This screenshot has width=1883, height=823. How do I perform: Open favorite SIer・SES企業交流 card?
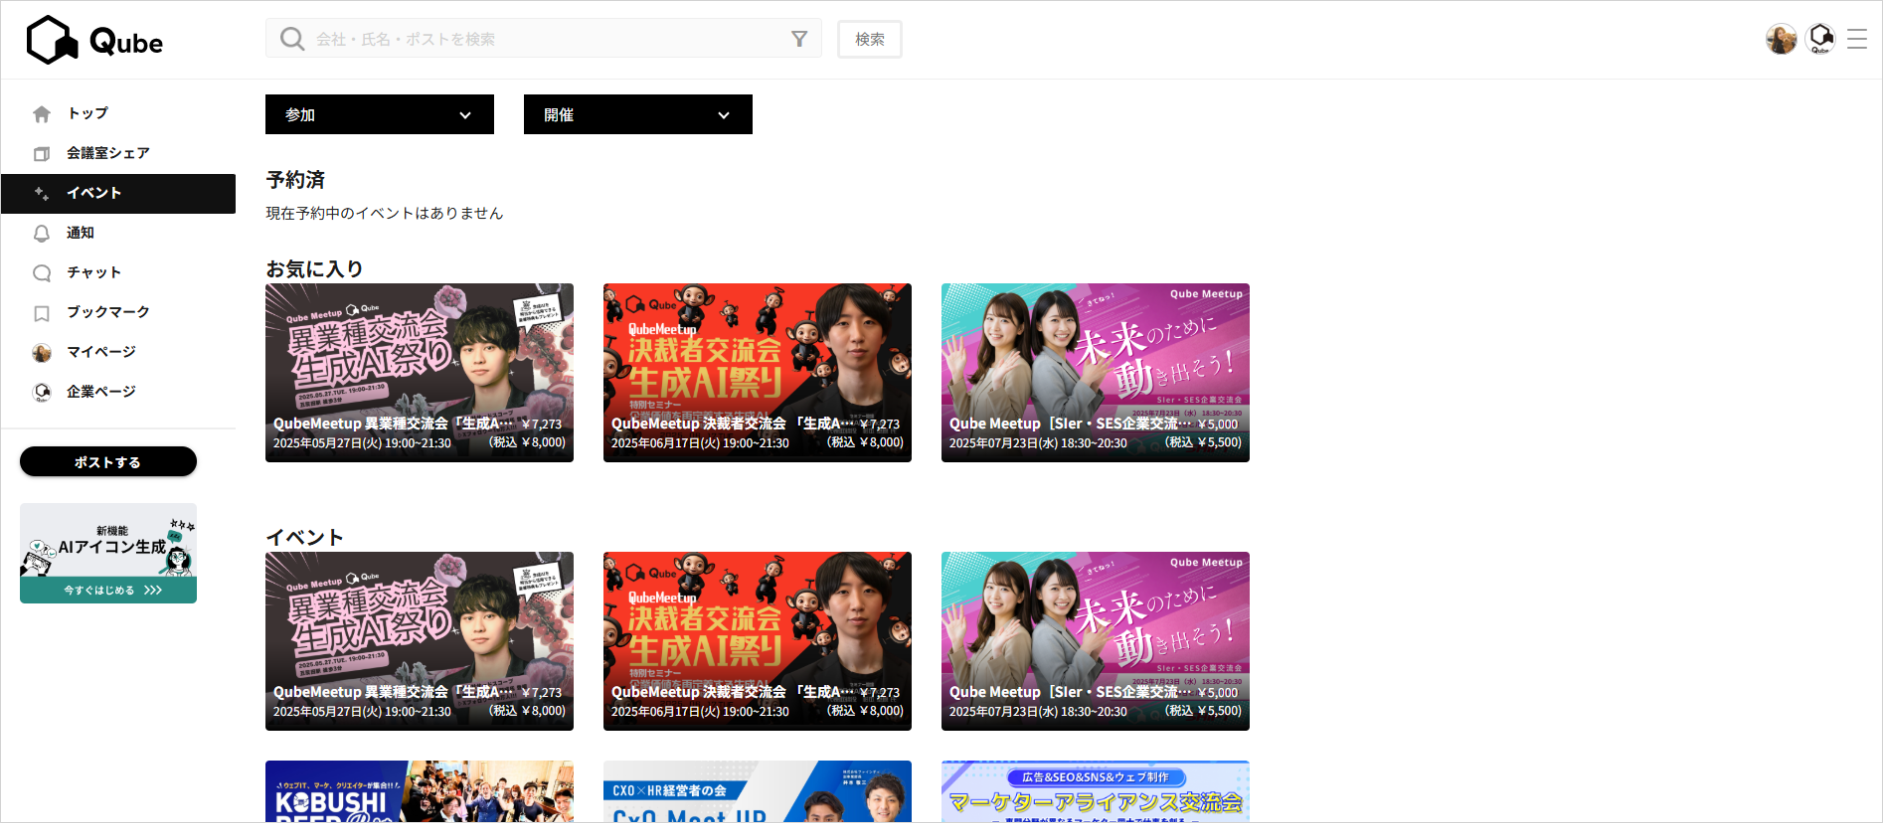click(x=1095, y=373)
